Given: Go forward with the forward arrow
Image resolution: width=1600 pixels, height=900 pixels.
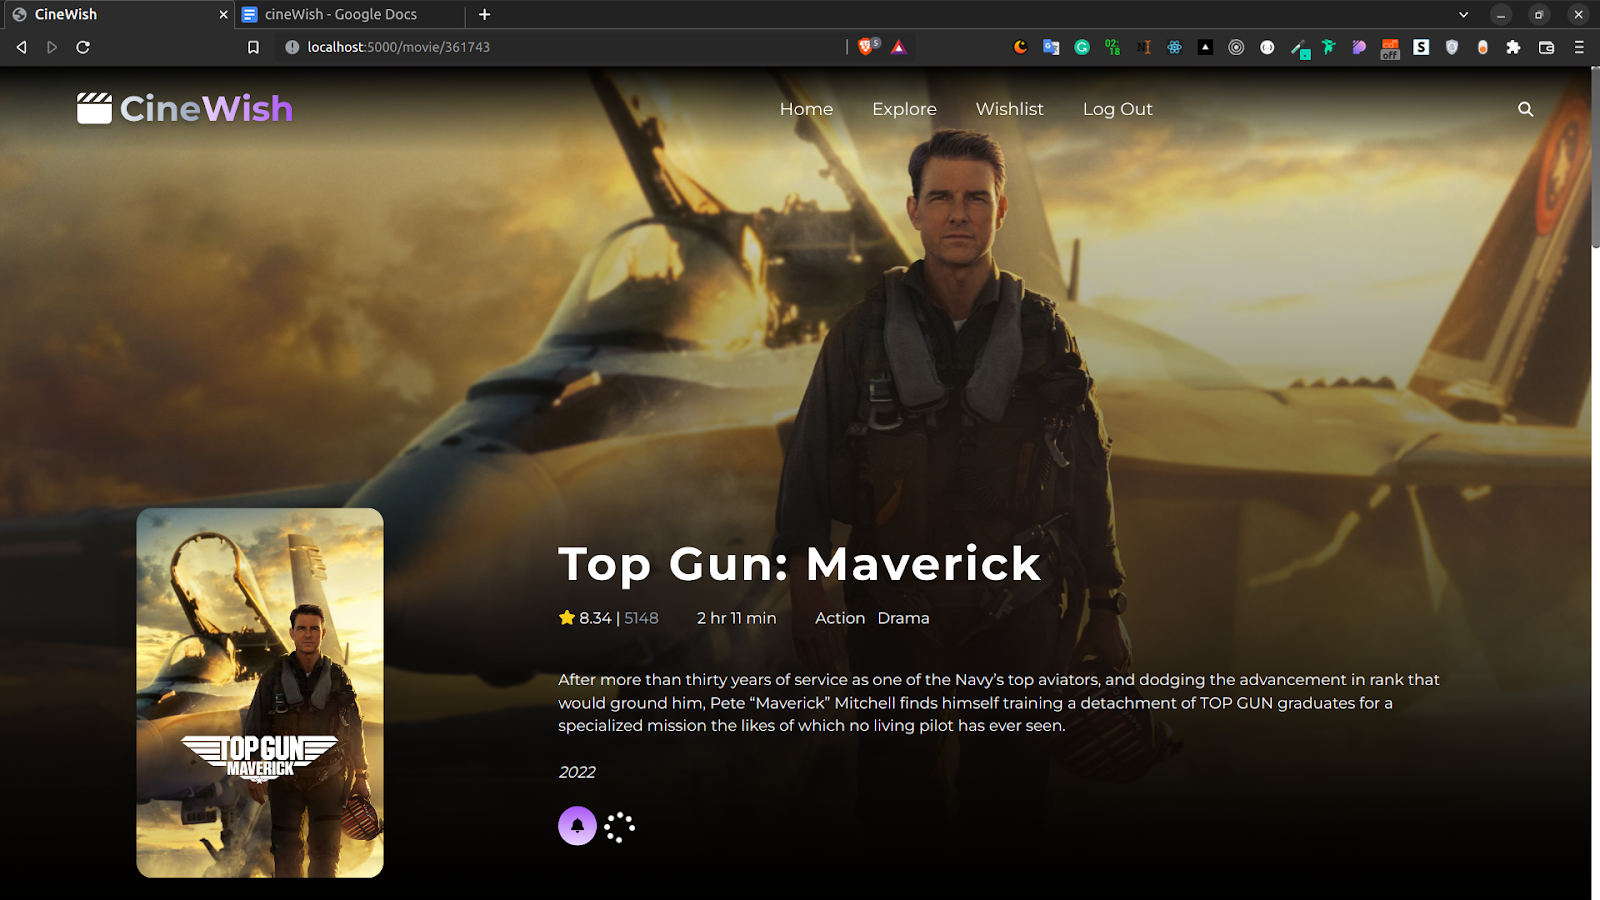Looking at the screenshot, I should click(52, 47).
